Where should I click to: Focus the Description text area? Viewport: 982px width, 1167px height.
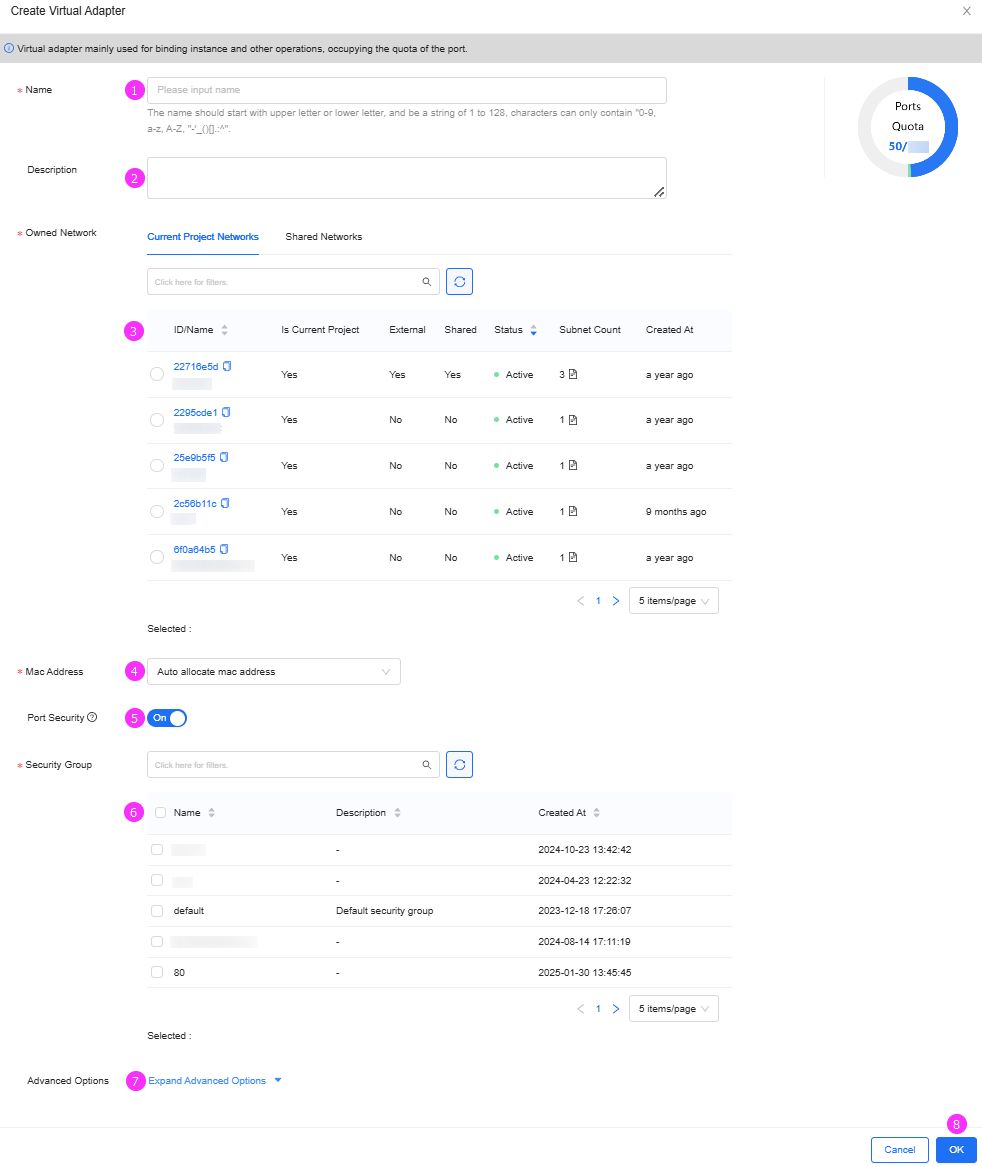[x=406, y=178]
